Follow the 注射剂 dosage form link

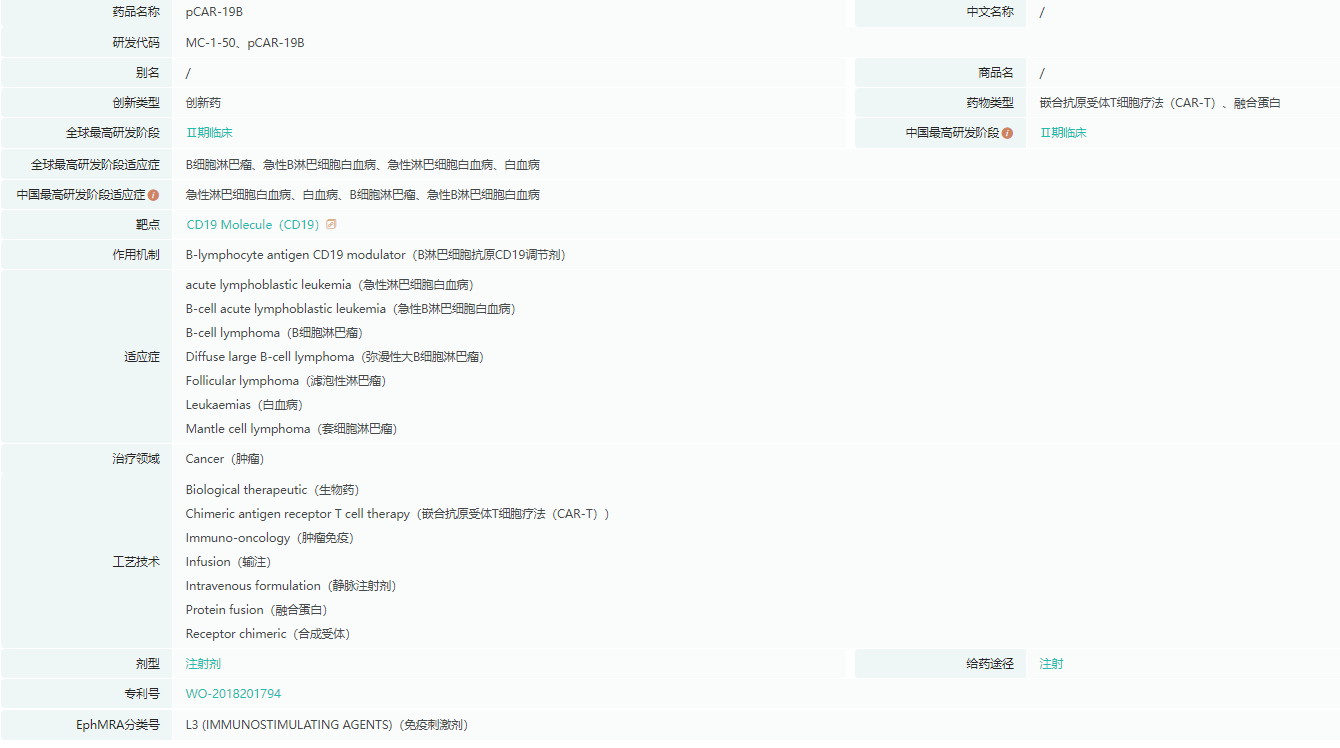pos(203,664)
